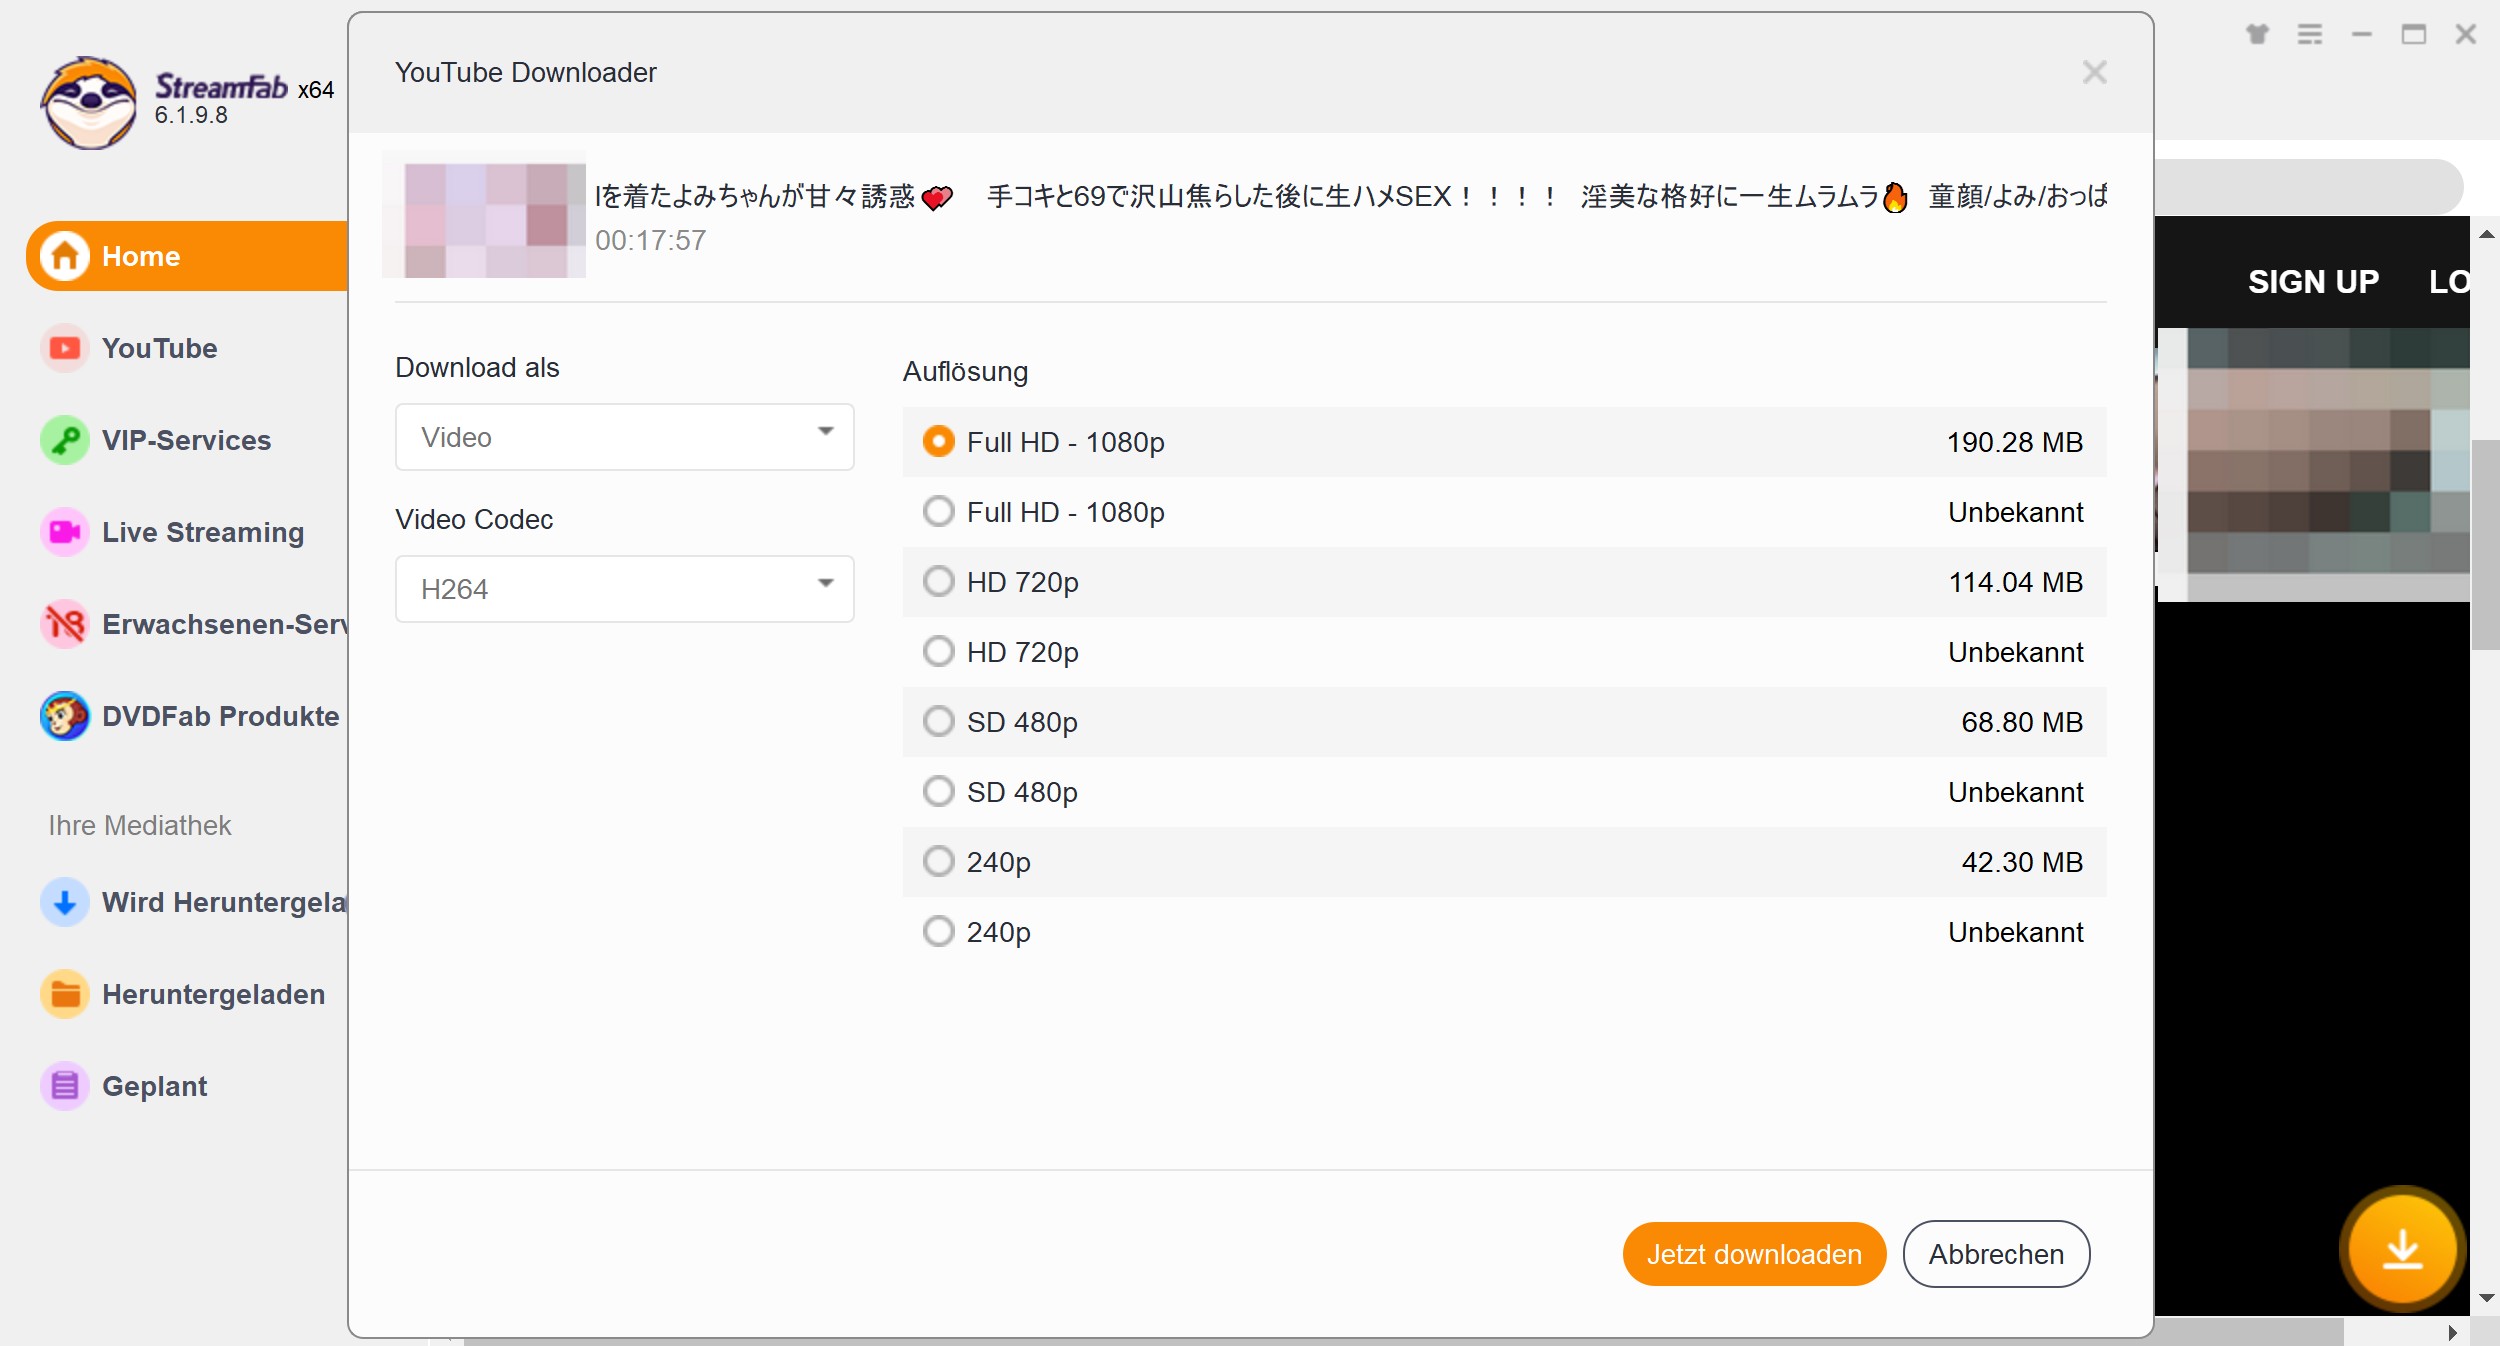Select HD 720p with Unbekannt size
2500x1346 pixels.
(x=1504, y=652)
